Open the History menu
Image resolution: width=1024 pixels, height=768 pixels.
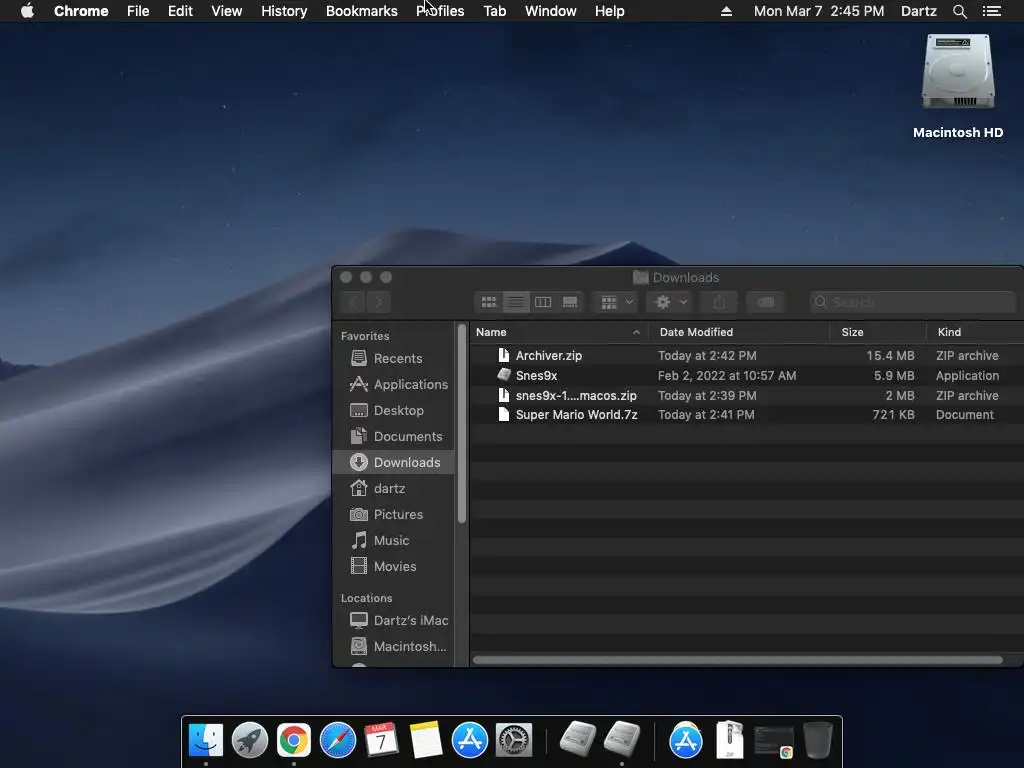point(284,11)
